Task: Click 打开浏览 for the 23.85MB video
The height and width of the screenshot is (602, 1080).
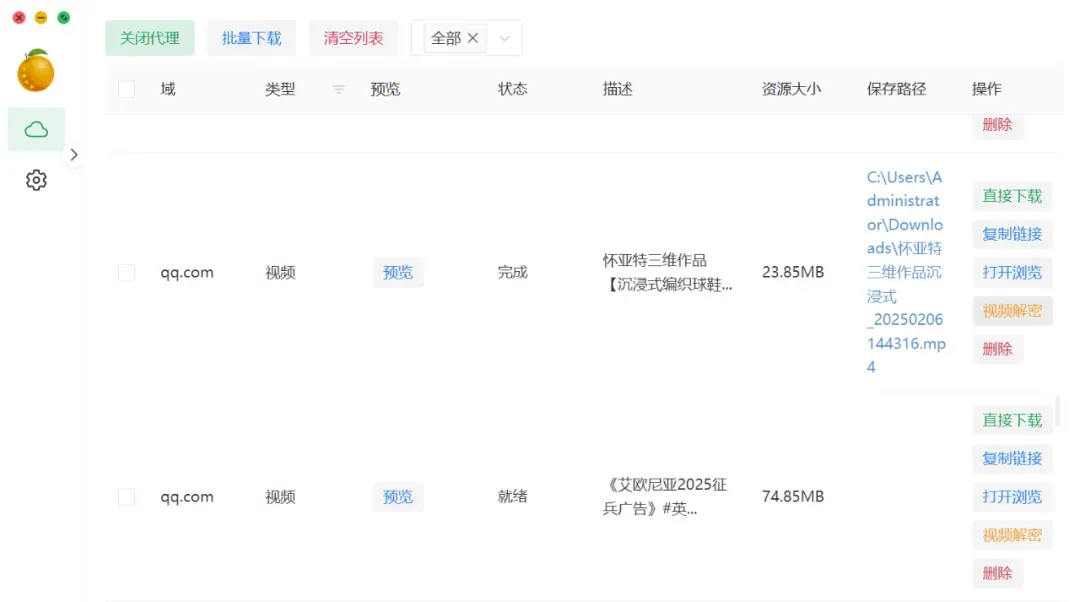Action: (1012, 272)
